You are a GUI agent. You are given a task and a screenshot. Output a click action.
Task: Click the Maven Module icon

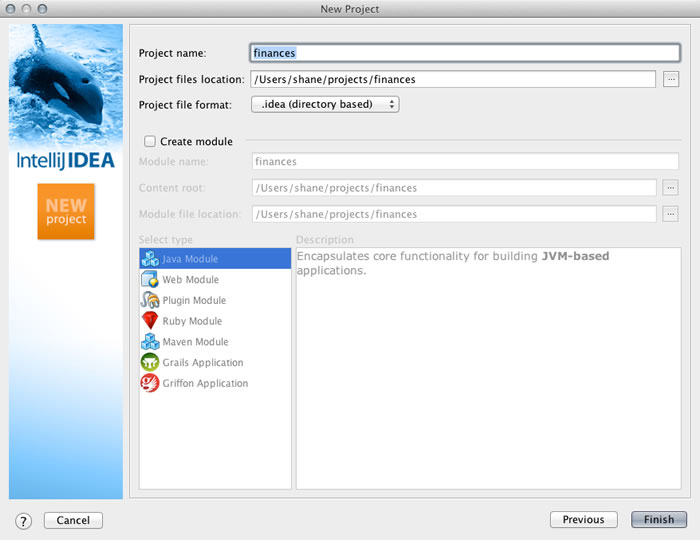click(x=150, y=342)
